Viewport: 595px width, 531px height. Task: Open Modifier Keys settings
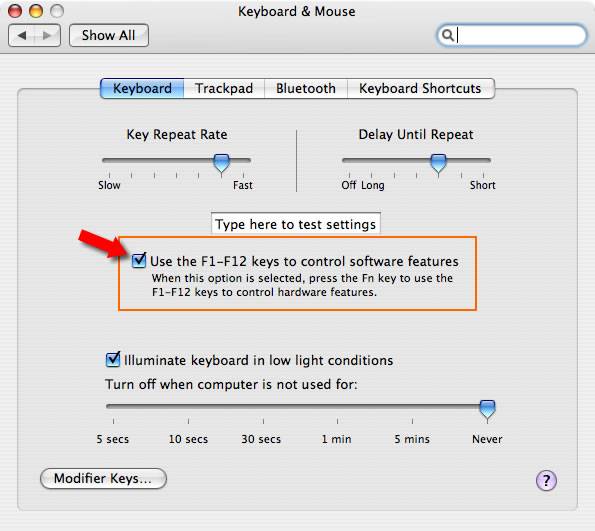103,478
